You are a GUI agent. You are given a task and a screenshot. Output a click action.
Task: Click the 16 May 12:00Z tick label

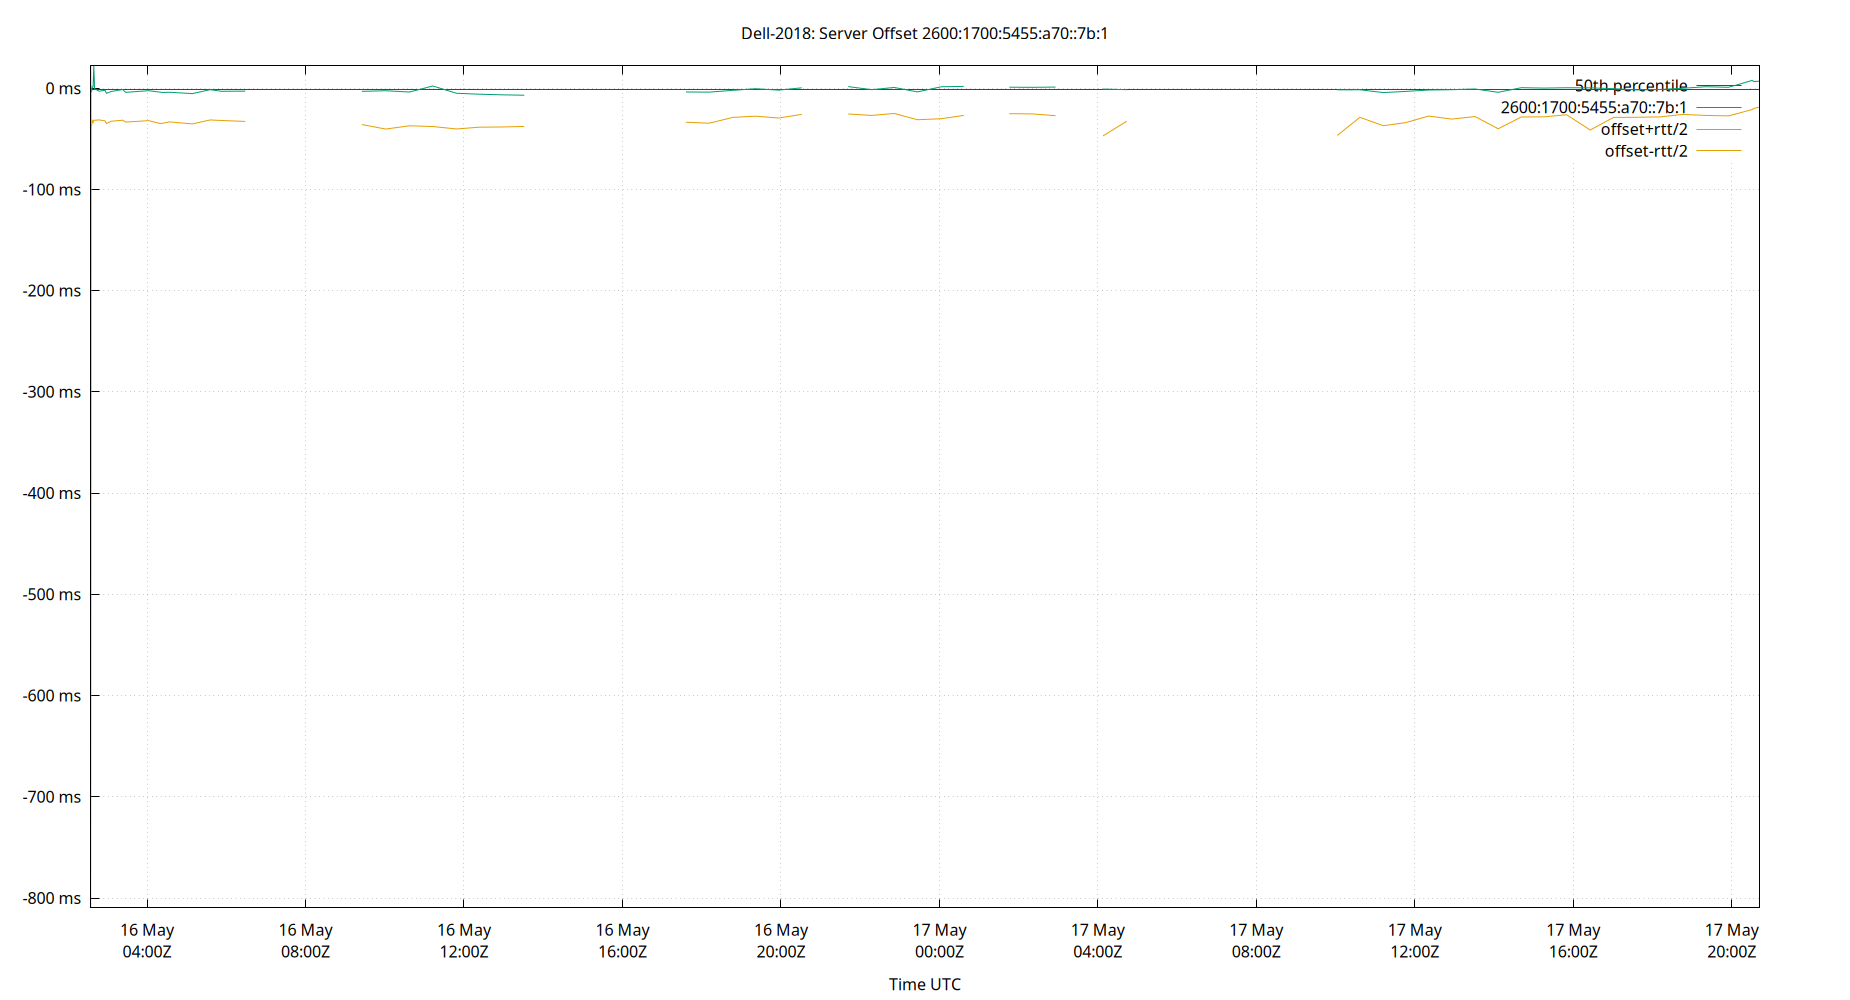(x=463, y=940)
